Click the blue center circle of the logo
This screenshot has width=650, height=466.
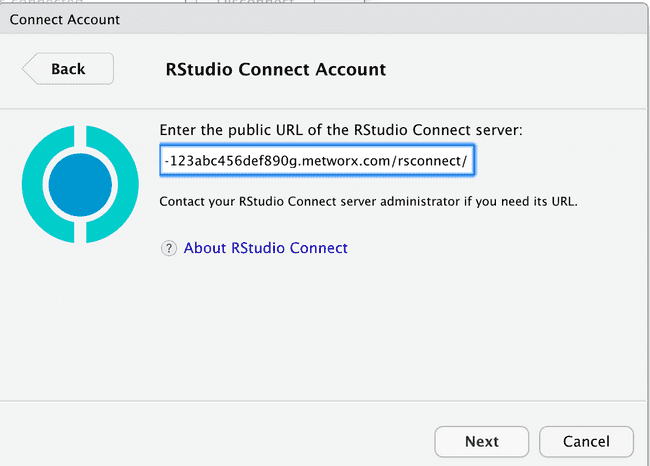click(80, 185)
